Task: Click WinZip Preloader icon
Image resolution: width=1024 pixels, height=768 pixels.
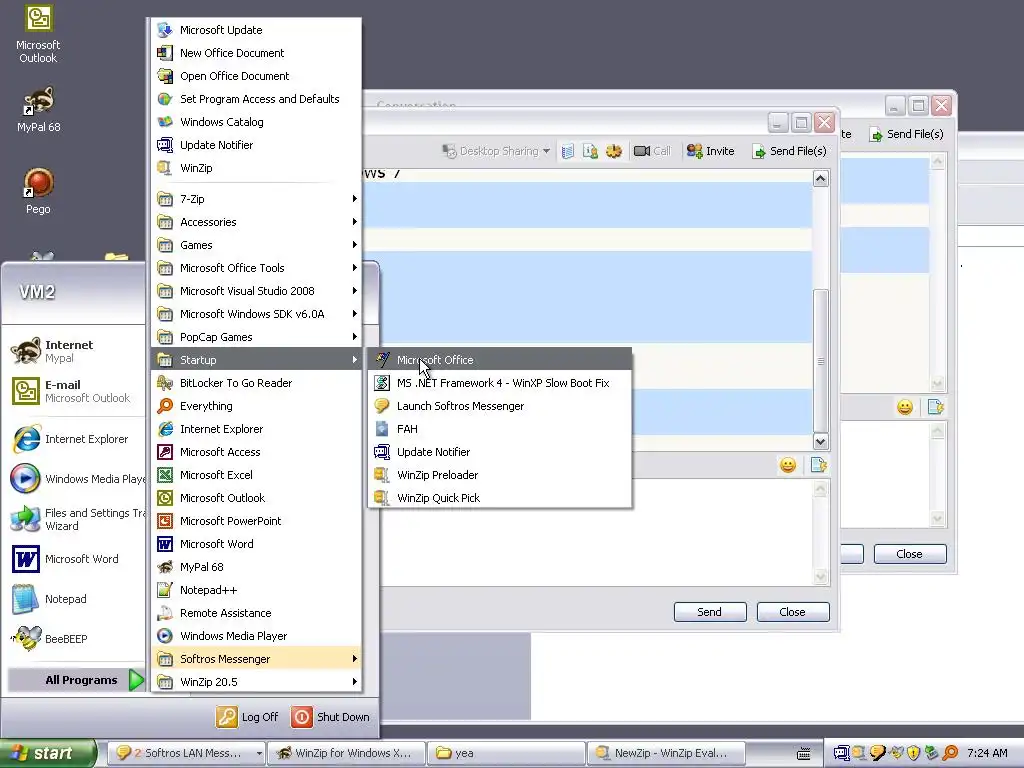Action: coord(382,475)
